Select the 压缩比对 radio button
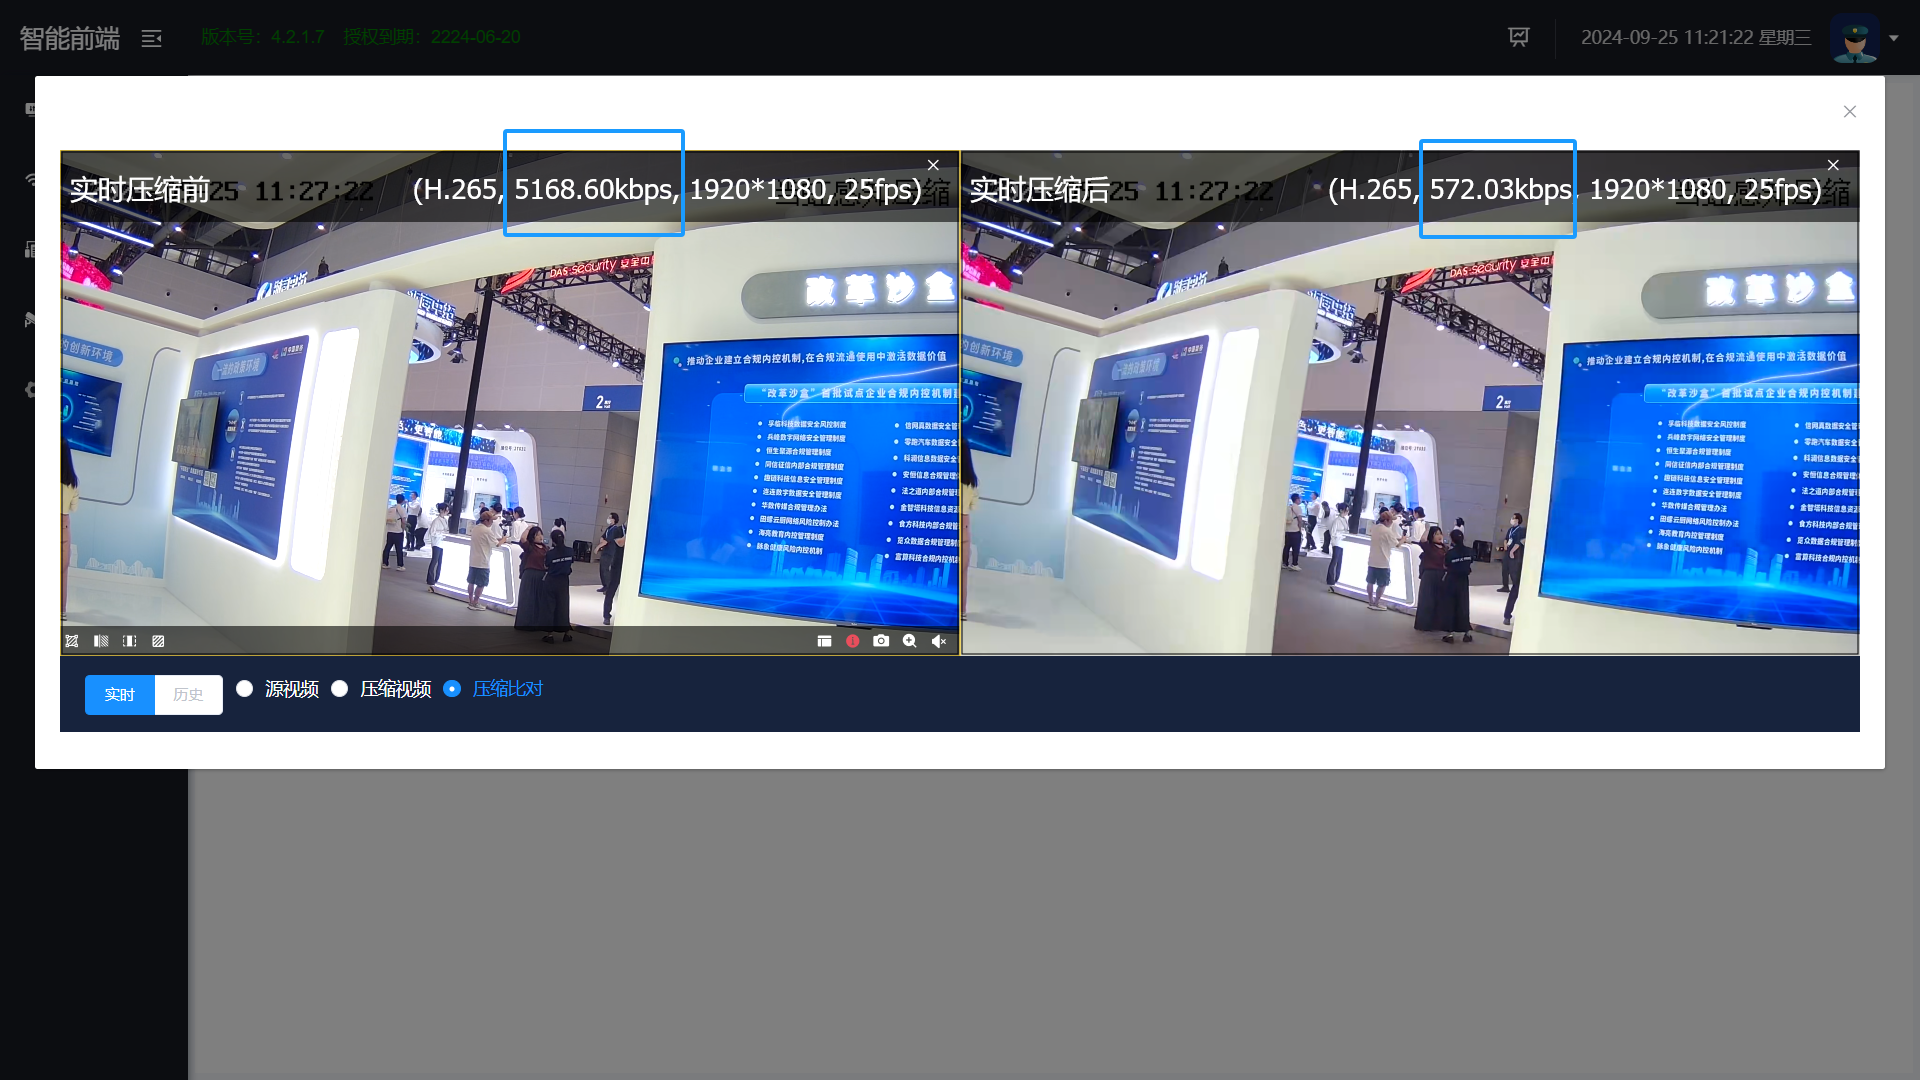 (x=452, y=689)
